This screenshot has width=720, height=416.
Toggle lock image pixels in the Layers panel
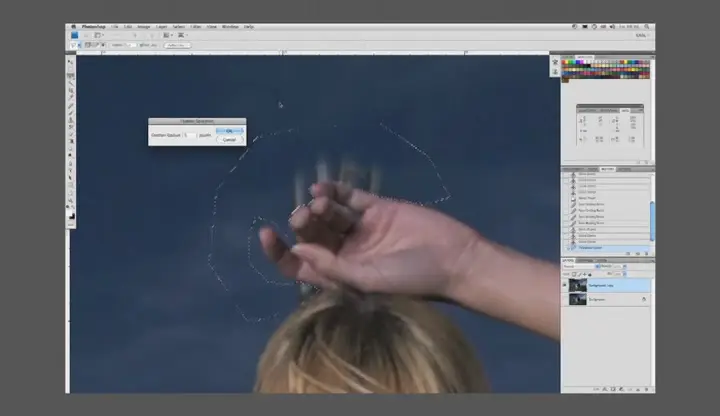pyautogui.click(x=579, y=274)
